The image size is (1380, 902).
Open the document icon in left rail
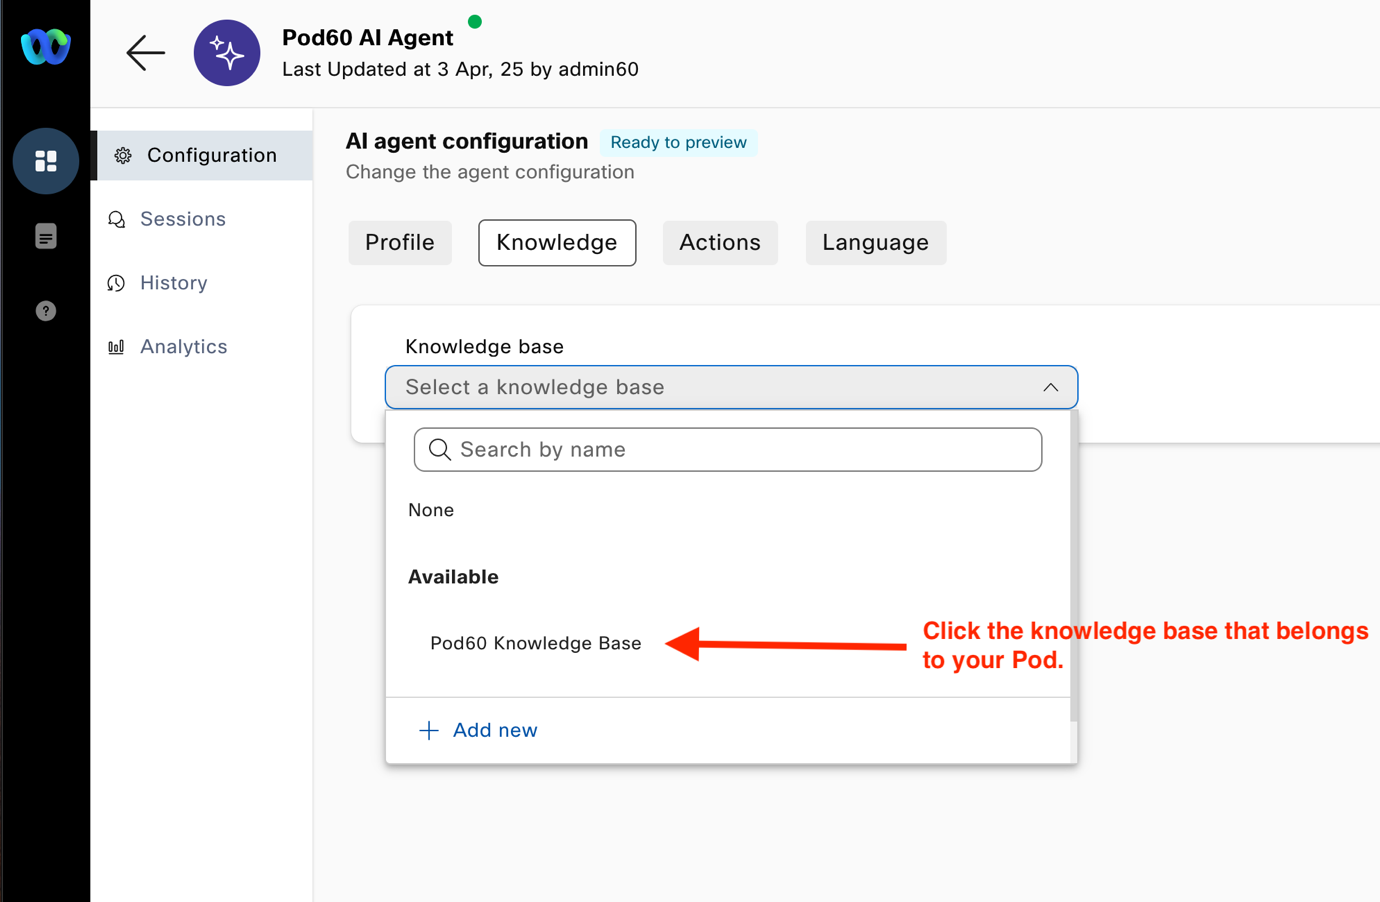click(x=46, y=236)
